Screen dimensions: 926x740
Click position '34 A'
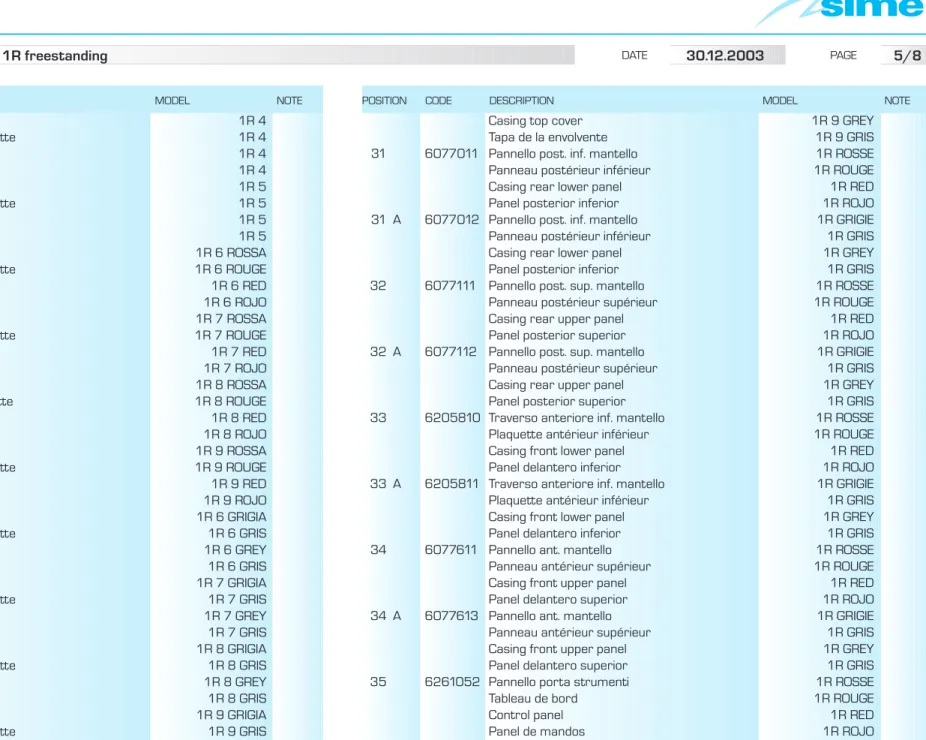coord(386,616)
